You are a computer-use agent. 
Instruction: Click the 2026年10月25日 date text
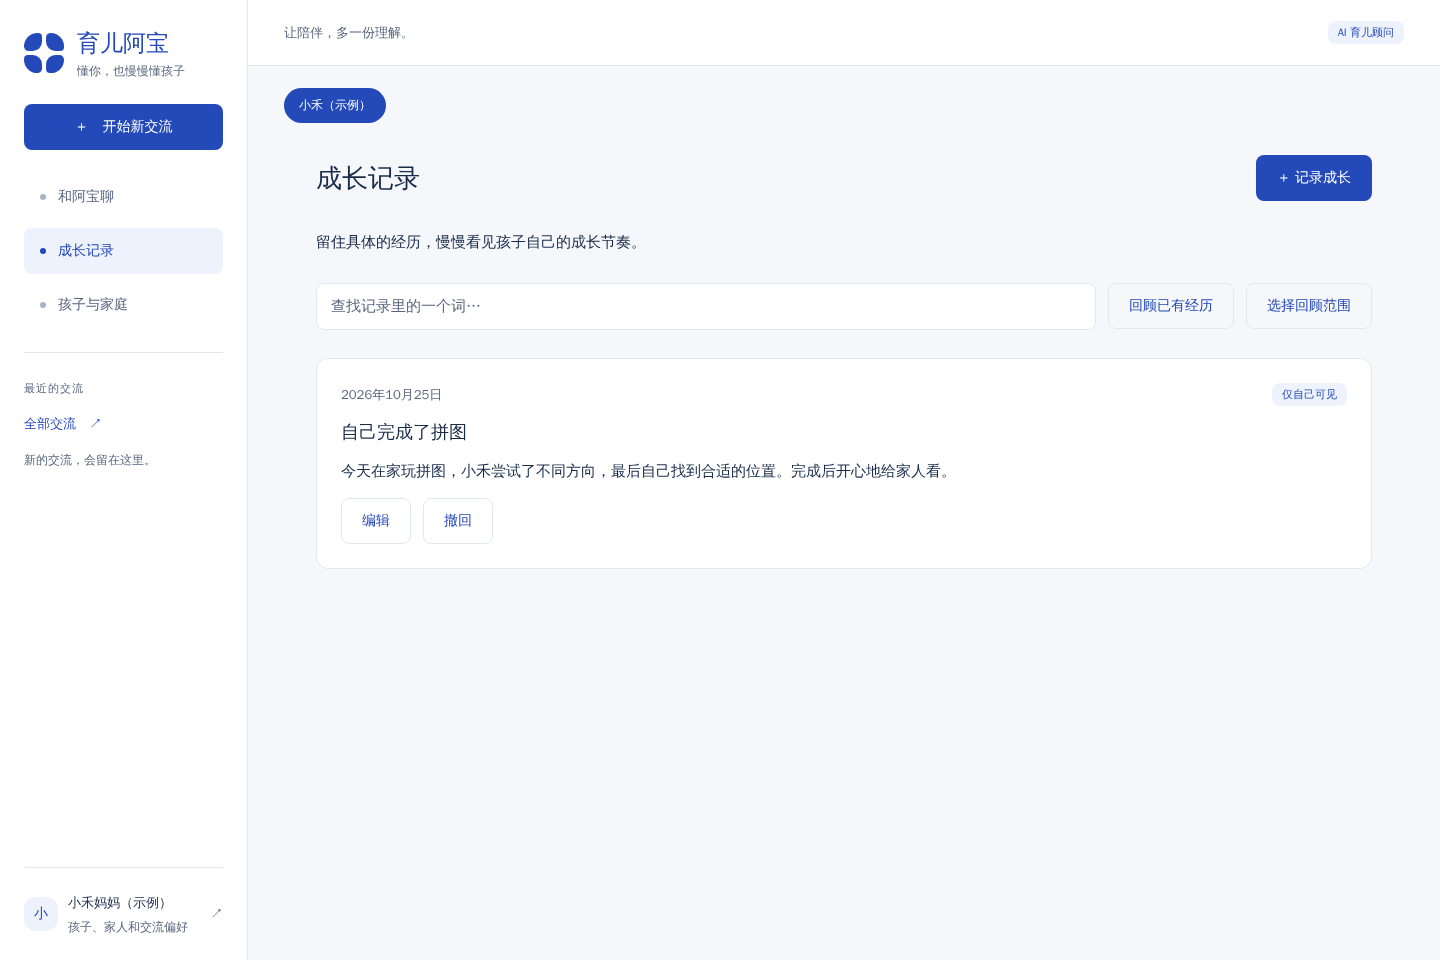[391, 395]
